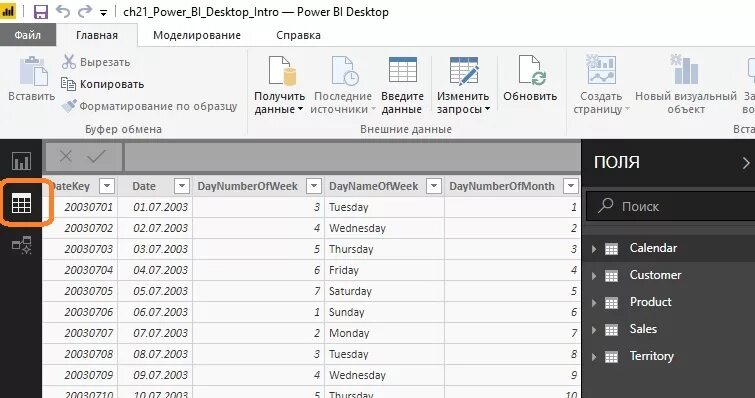Image resolution: width=755 pixels, height=398 pixels.
Task: Confirm formula with the checkmark icon
Action: click(x=97, y=156)
